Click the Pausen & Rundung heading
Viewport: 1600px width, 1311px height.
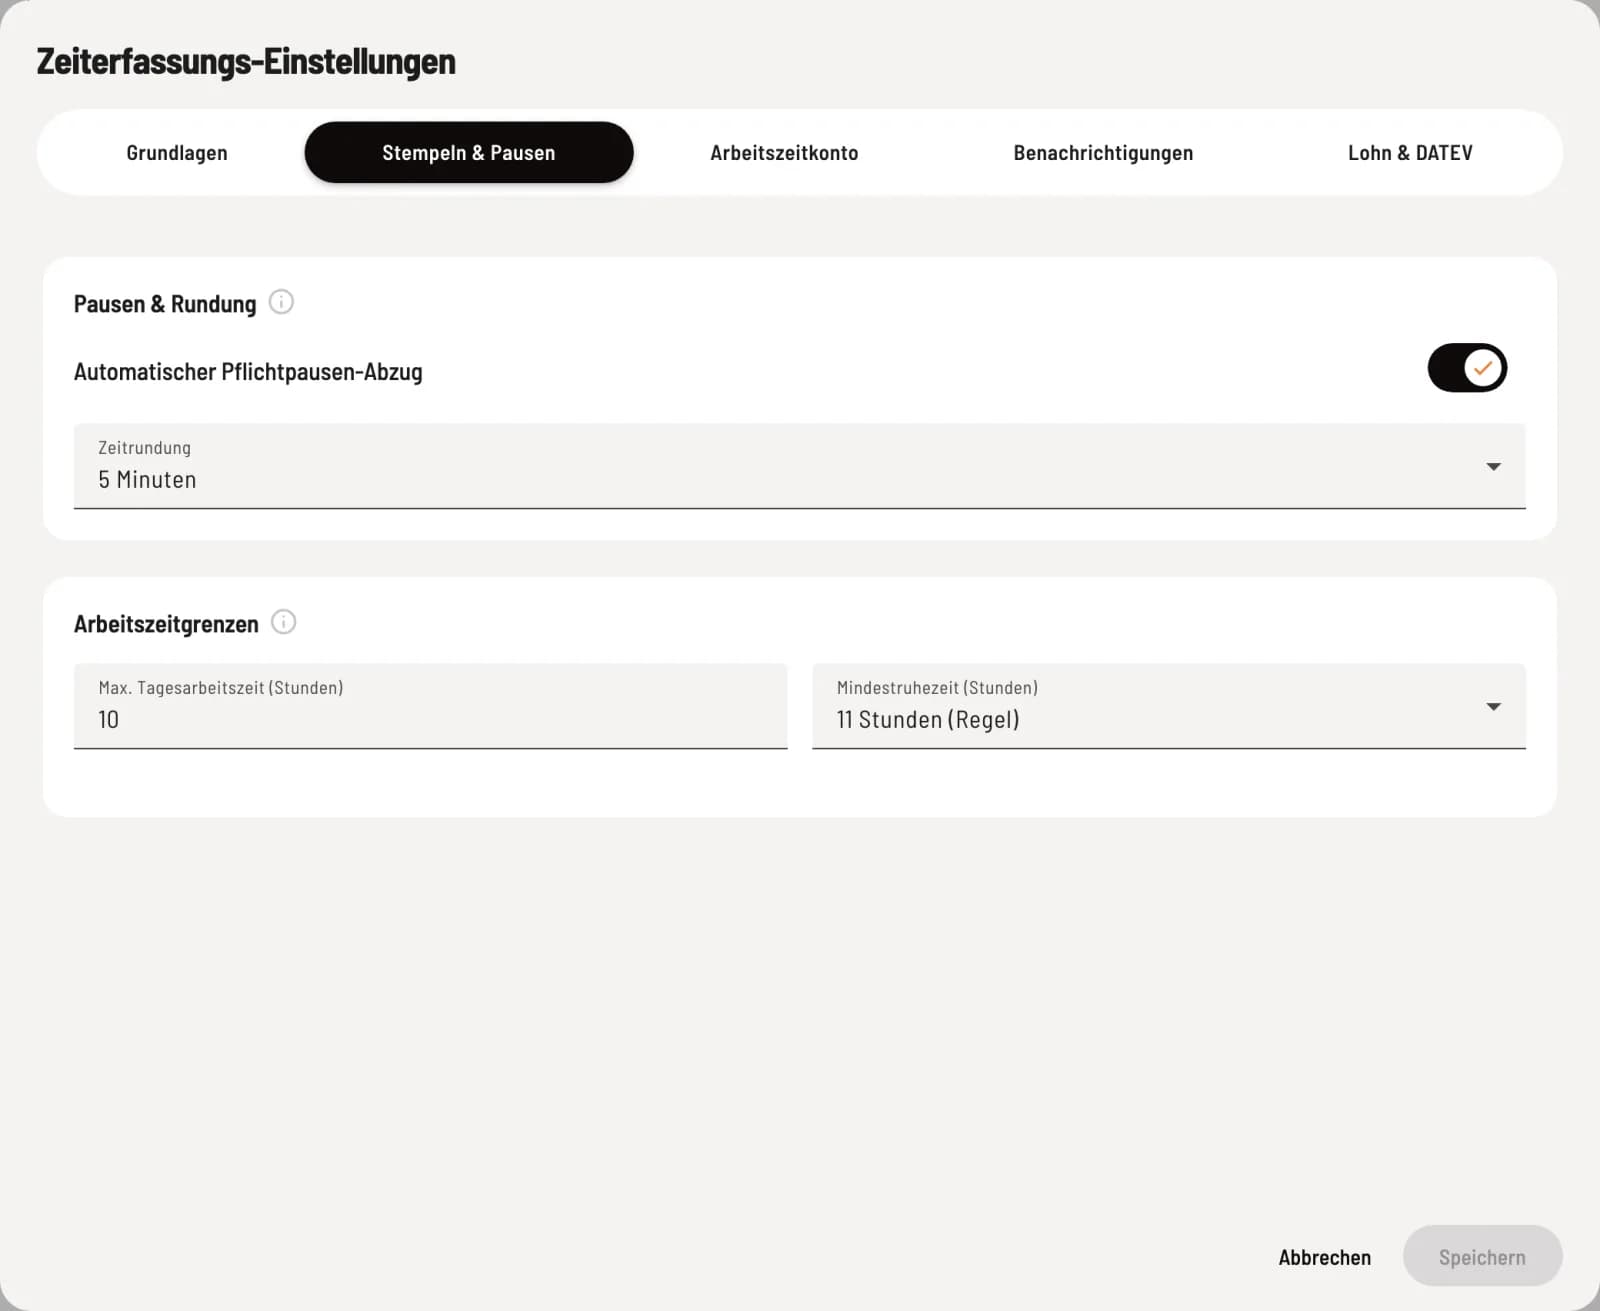pyautogui.click(x=165, y=304)
